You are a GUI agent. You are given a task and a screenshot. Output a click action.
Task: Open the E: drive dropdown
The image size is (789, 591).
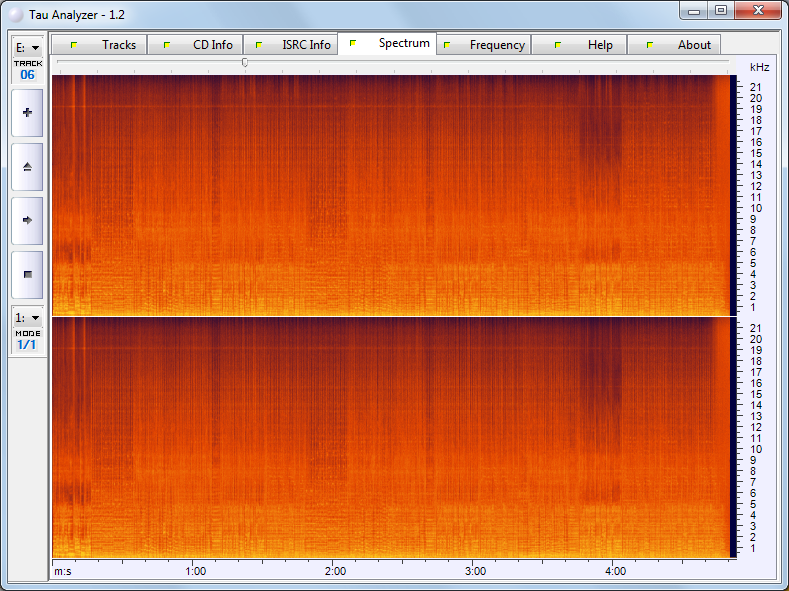[27, 47]
